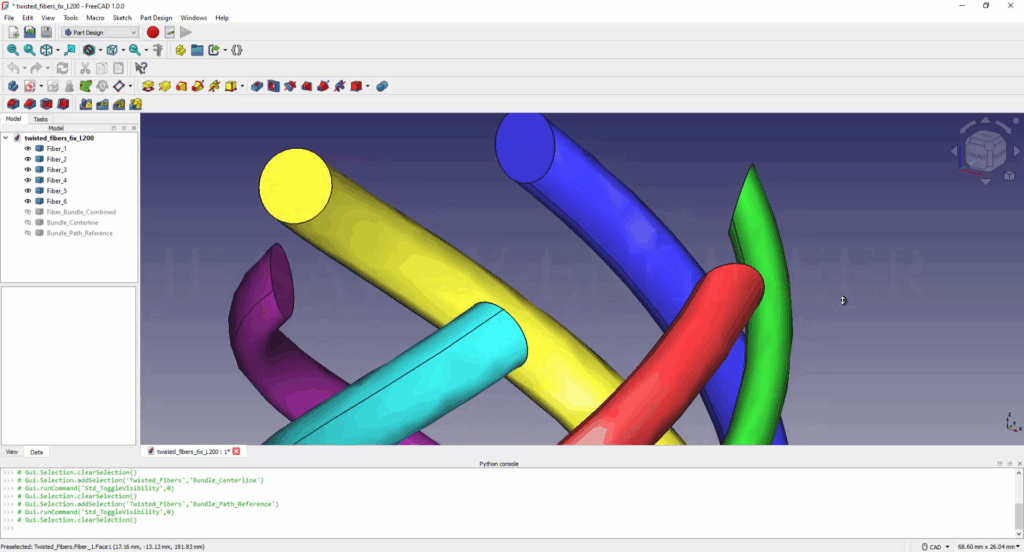The height and width of the screenshot is (552, 1024).
Task: Open the Sketch menu
Action: (122, 18)
